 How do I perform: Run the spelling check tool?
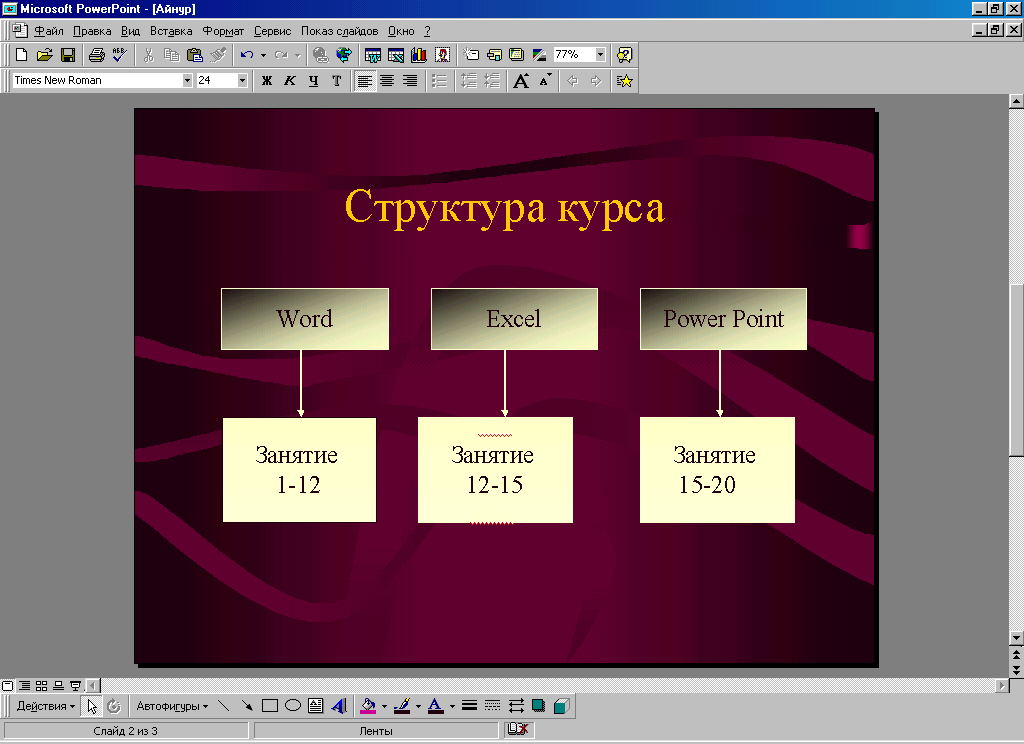click(119, 55)
